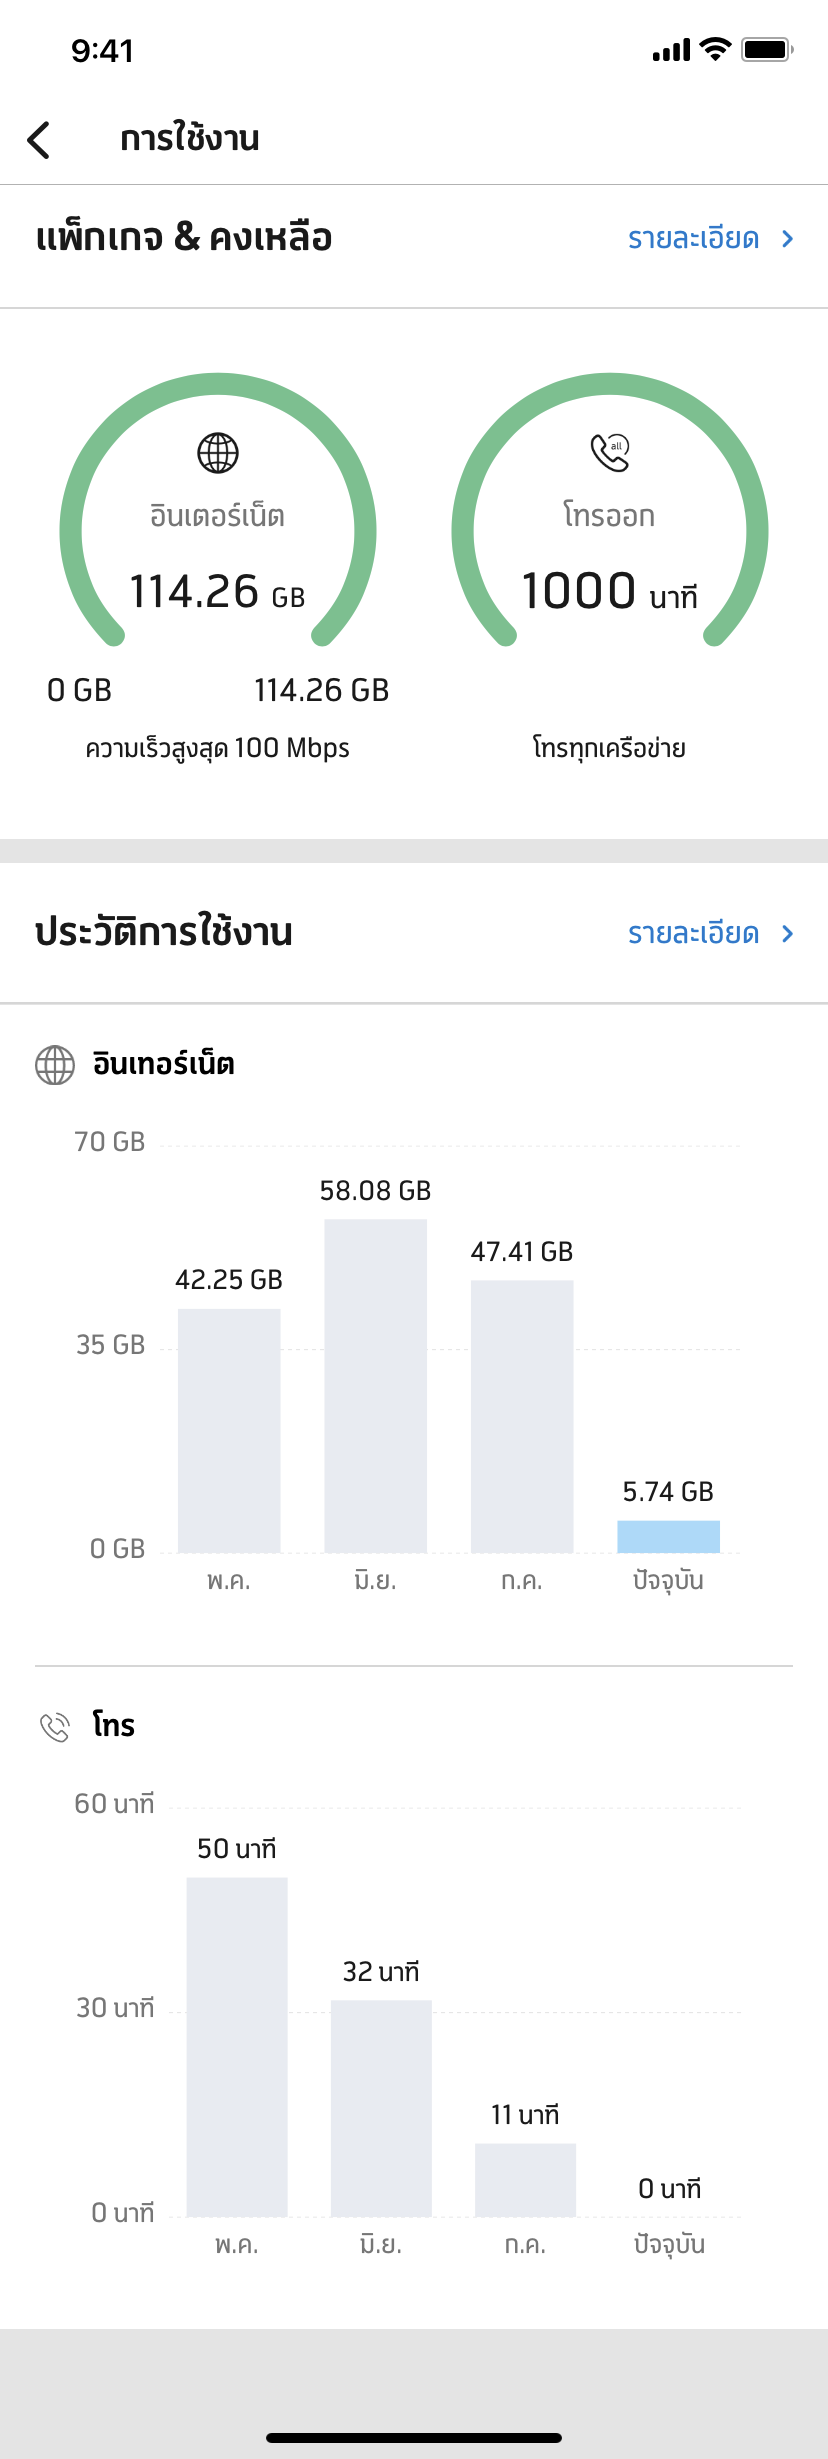
Task: Expand usage history details chevron
Action: (x=788, y=933)
